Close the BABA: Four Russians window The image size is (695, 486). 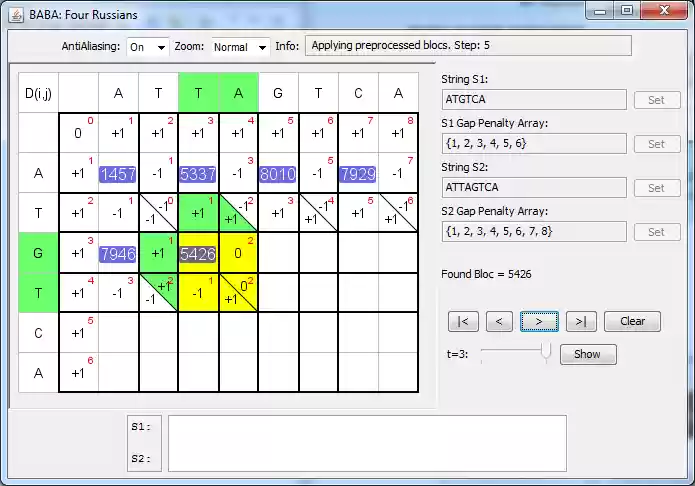click(x=664, y=11)
